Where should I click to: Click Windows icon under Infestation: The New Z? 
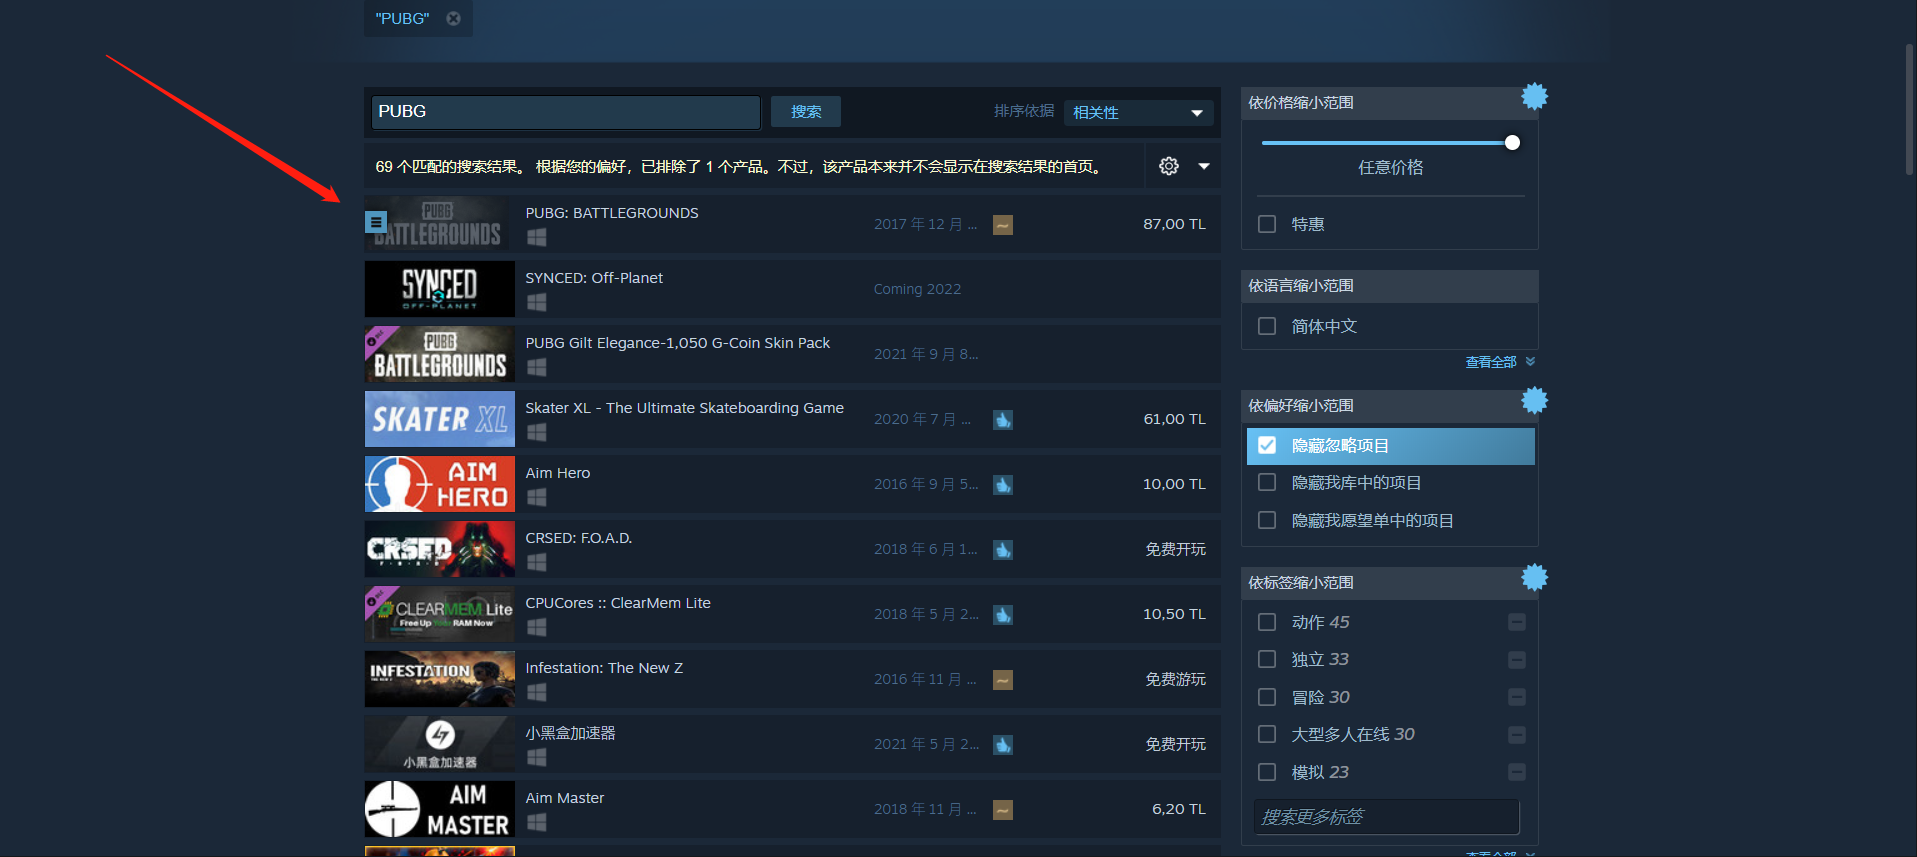click(x=537, y=692)
